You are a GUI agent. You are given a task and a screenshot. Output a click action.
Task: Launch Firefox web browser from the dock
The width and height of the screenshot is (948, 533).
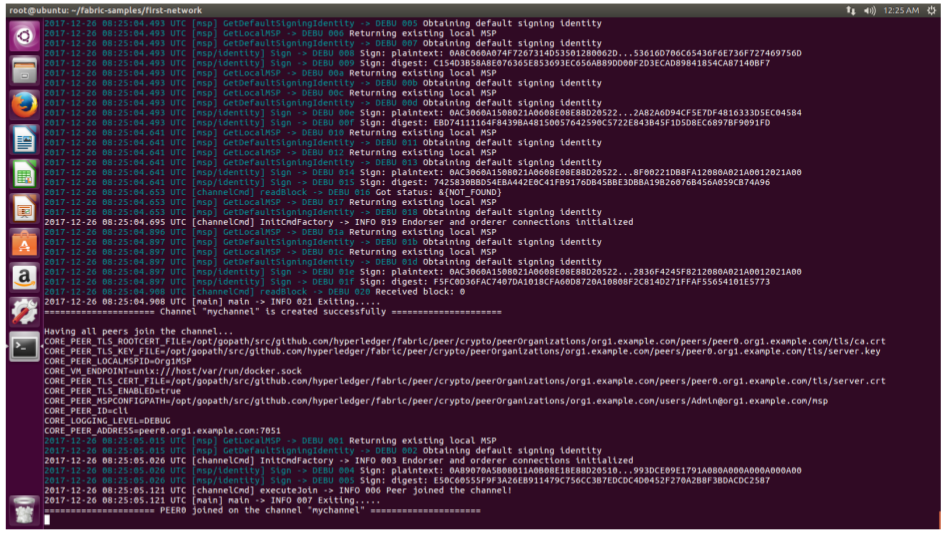pyautogui.click(x=24, y=105)
